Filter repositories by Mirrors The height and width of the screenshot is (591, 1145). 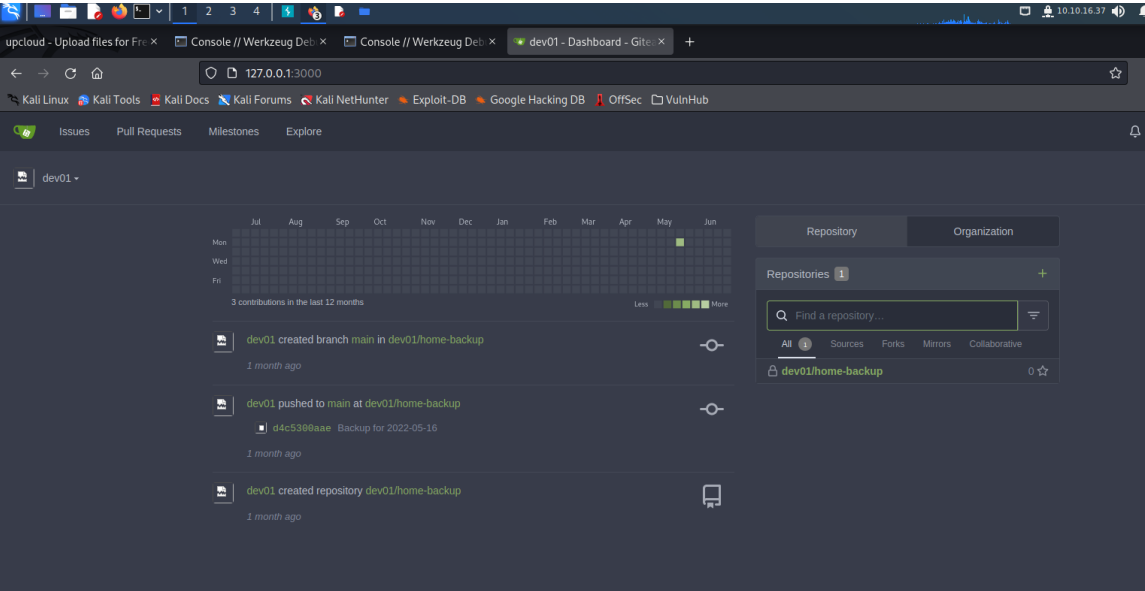tap(937, 343)
